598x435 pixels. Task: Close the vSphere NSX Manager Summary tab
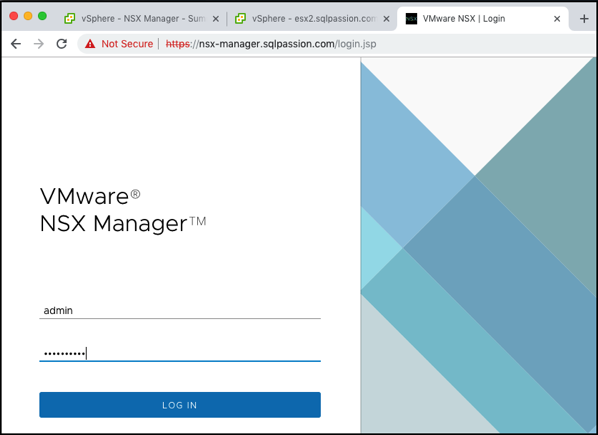(216, 19)
